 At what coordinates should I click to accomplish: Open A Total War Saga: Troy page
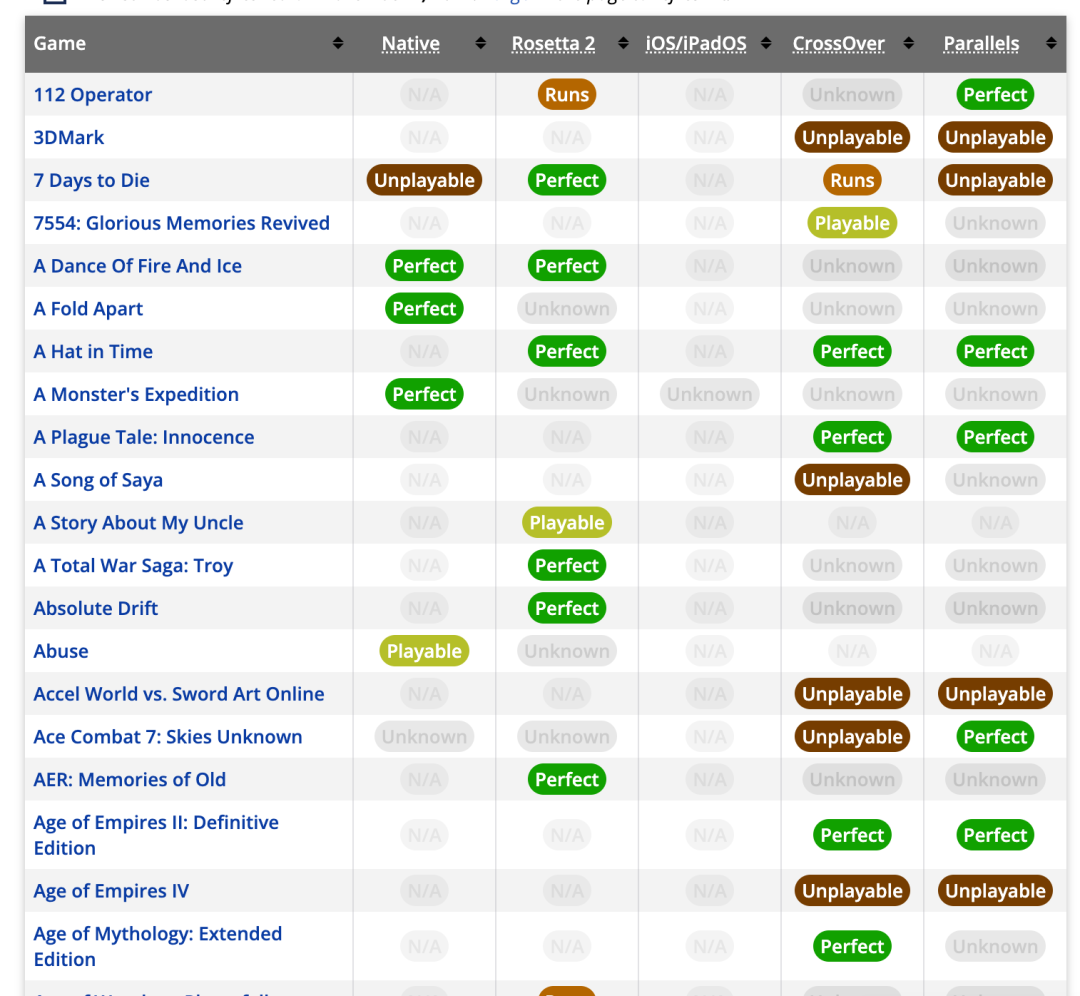(x=134, y=566)
